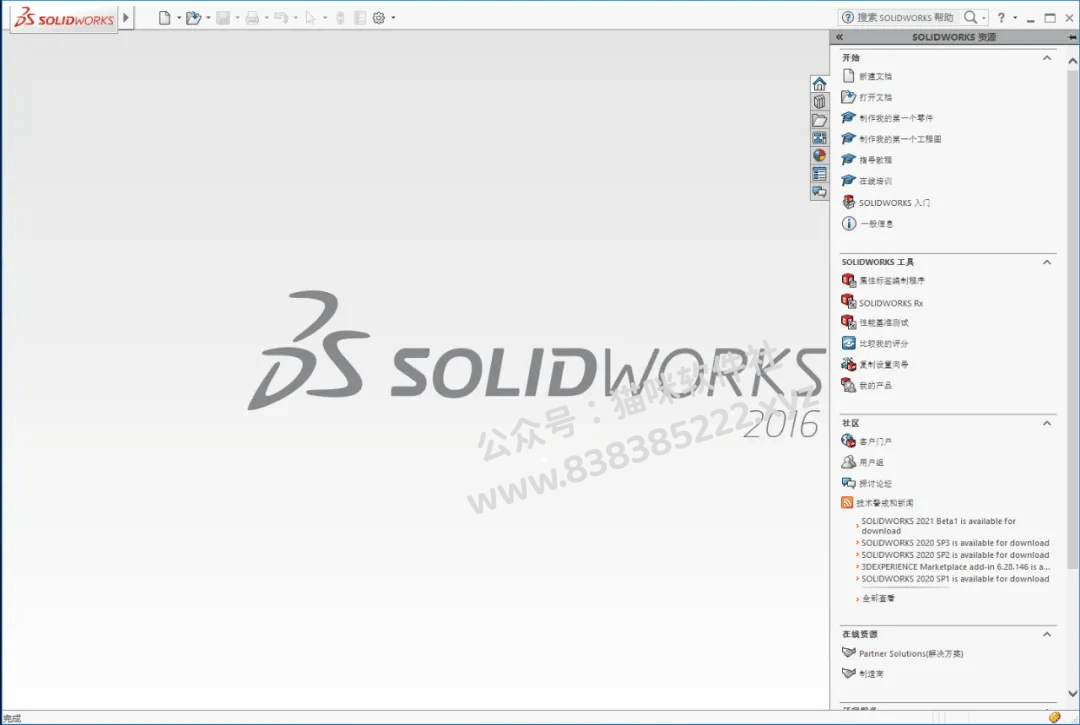Open the New document dropdown arrow
The width and height of the screenshot is (1080, 725).
click(179, 18)
